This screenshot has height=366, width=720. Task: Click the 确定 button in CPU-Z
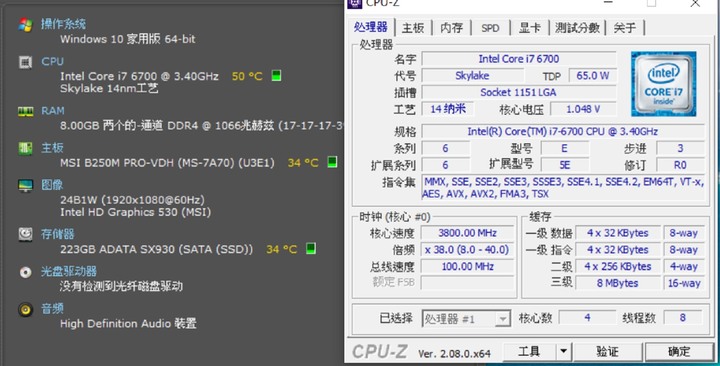coord(679,352)
